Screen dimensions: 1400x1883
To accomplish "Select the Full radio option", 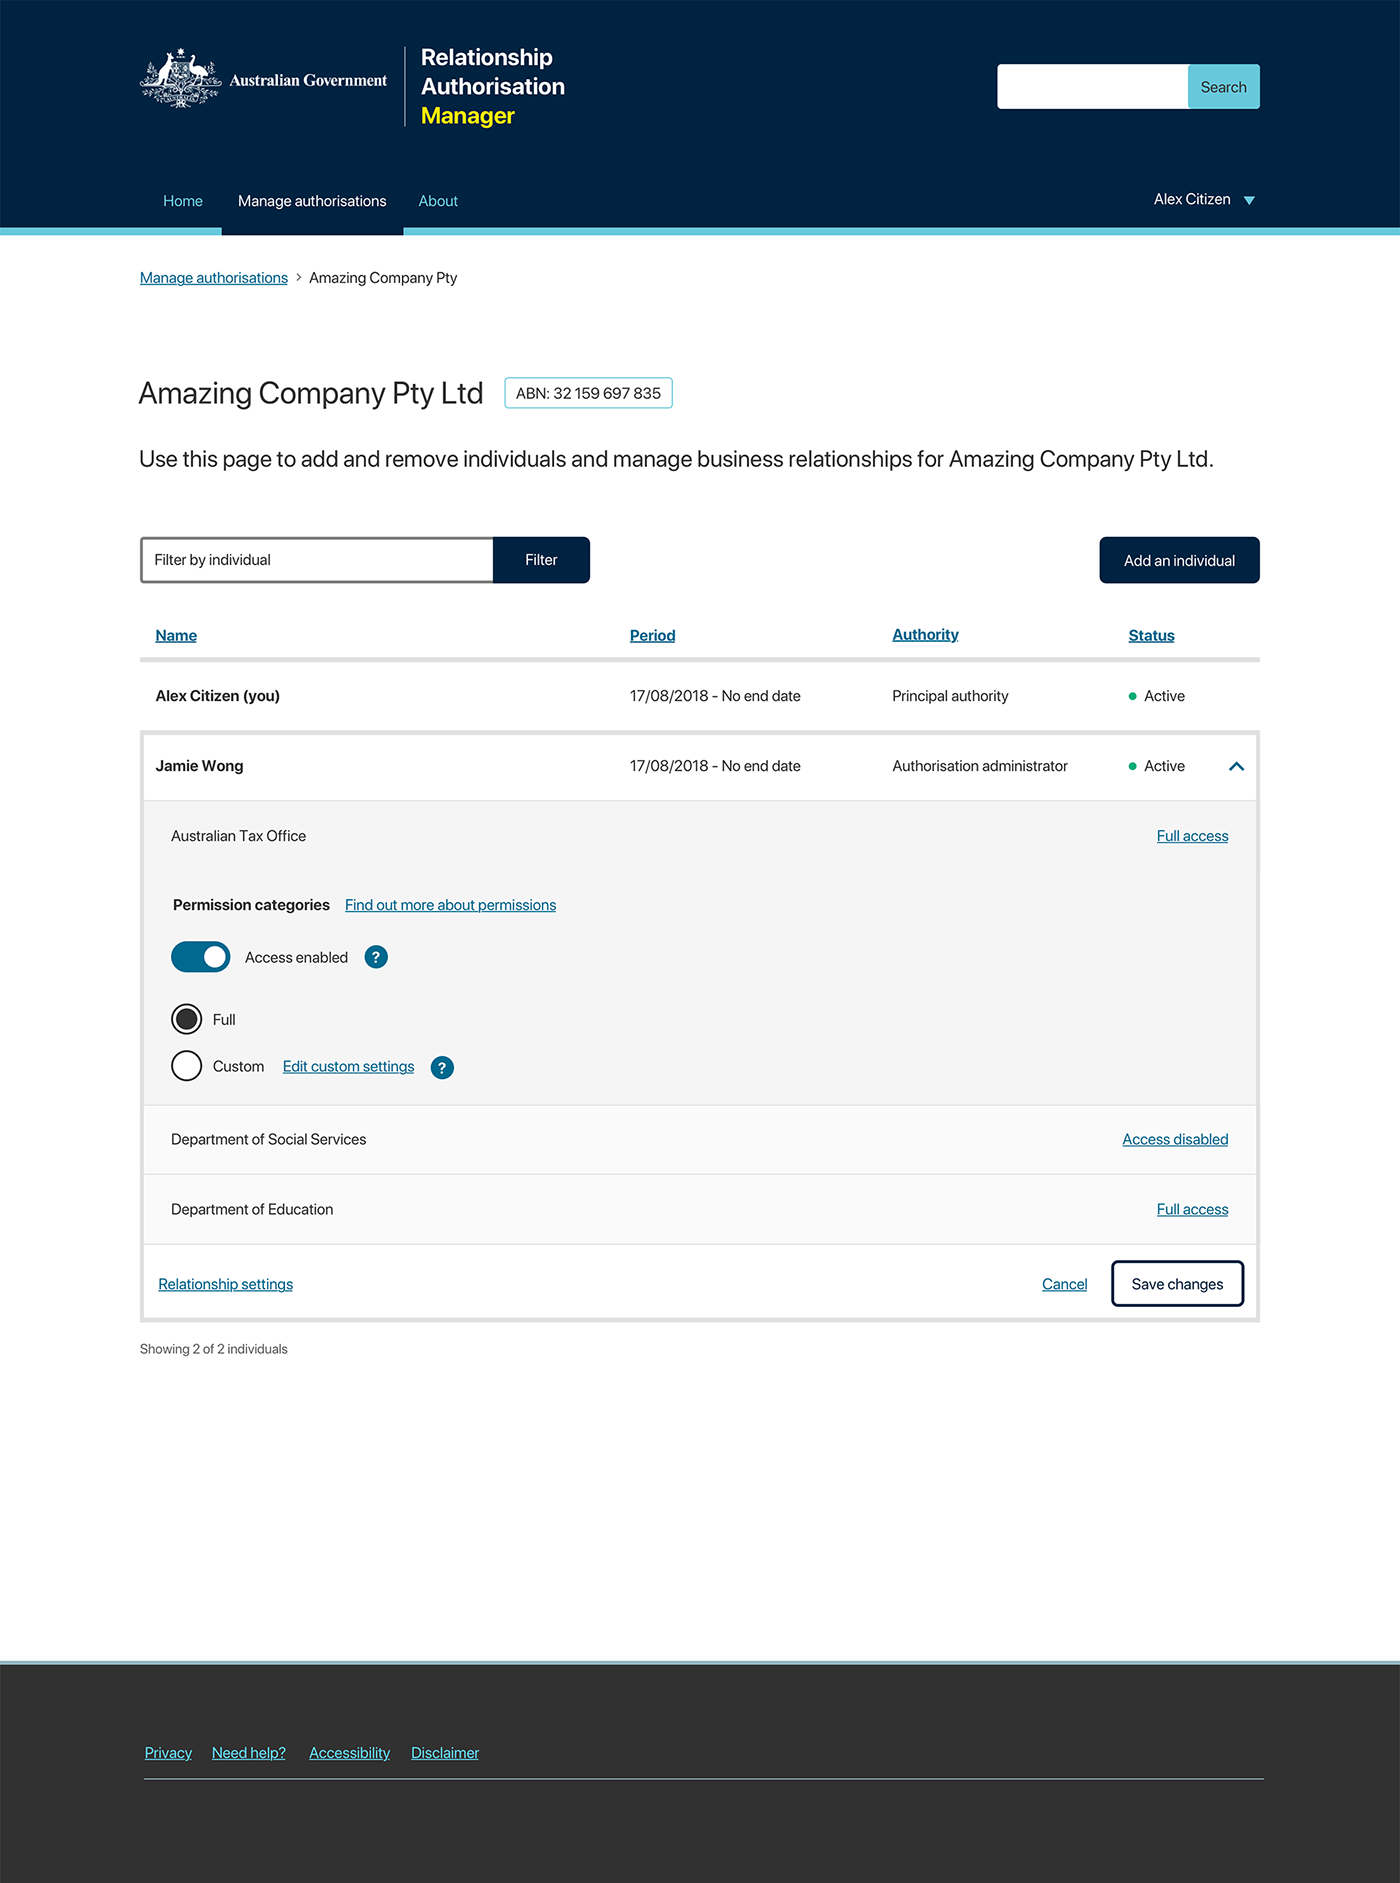I will pyautogui.click(x=187, y=1019).
